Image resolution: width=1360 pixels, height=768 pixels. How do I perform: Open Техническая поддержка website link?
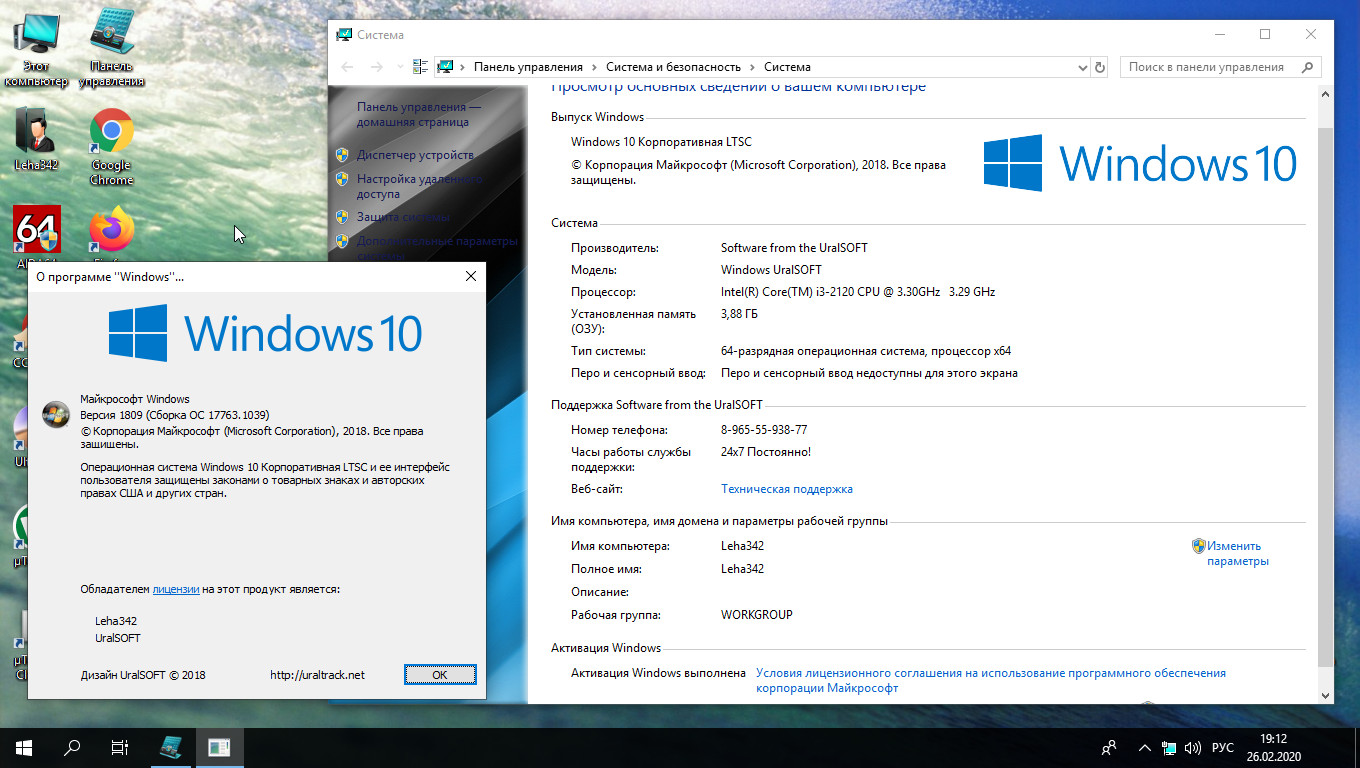tap(787, 489)
